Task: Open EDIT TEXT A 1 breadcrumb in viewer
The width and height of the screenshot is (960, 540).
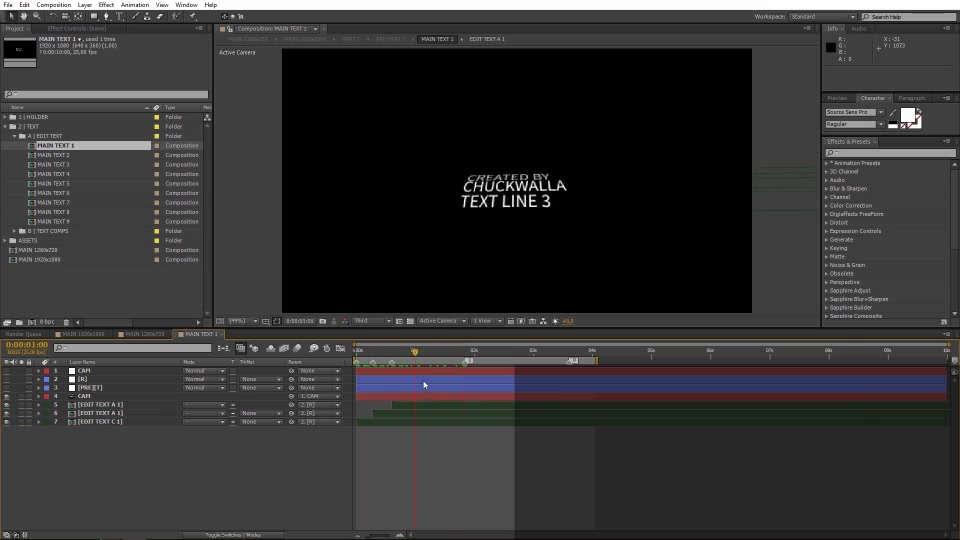Action: coord(487,39)
